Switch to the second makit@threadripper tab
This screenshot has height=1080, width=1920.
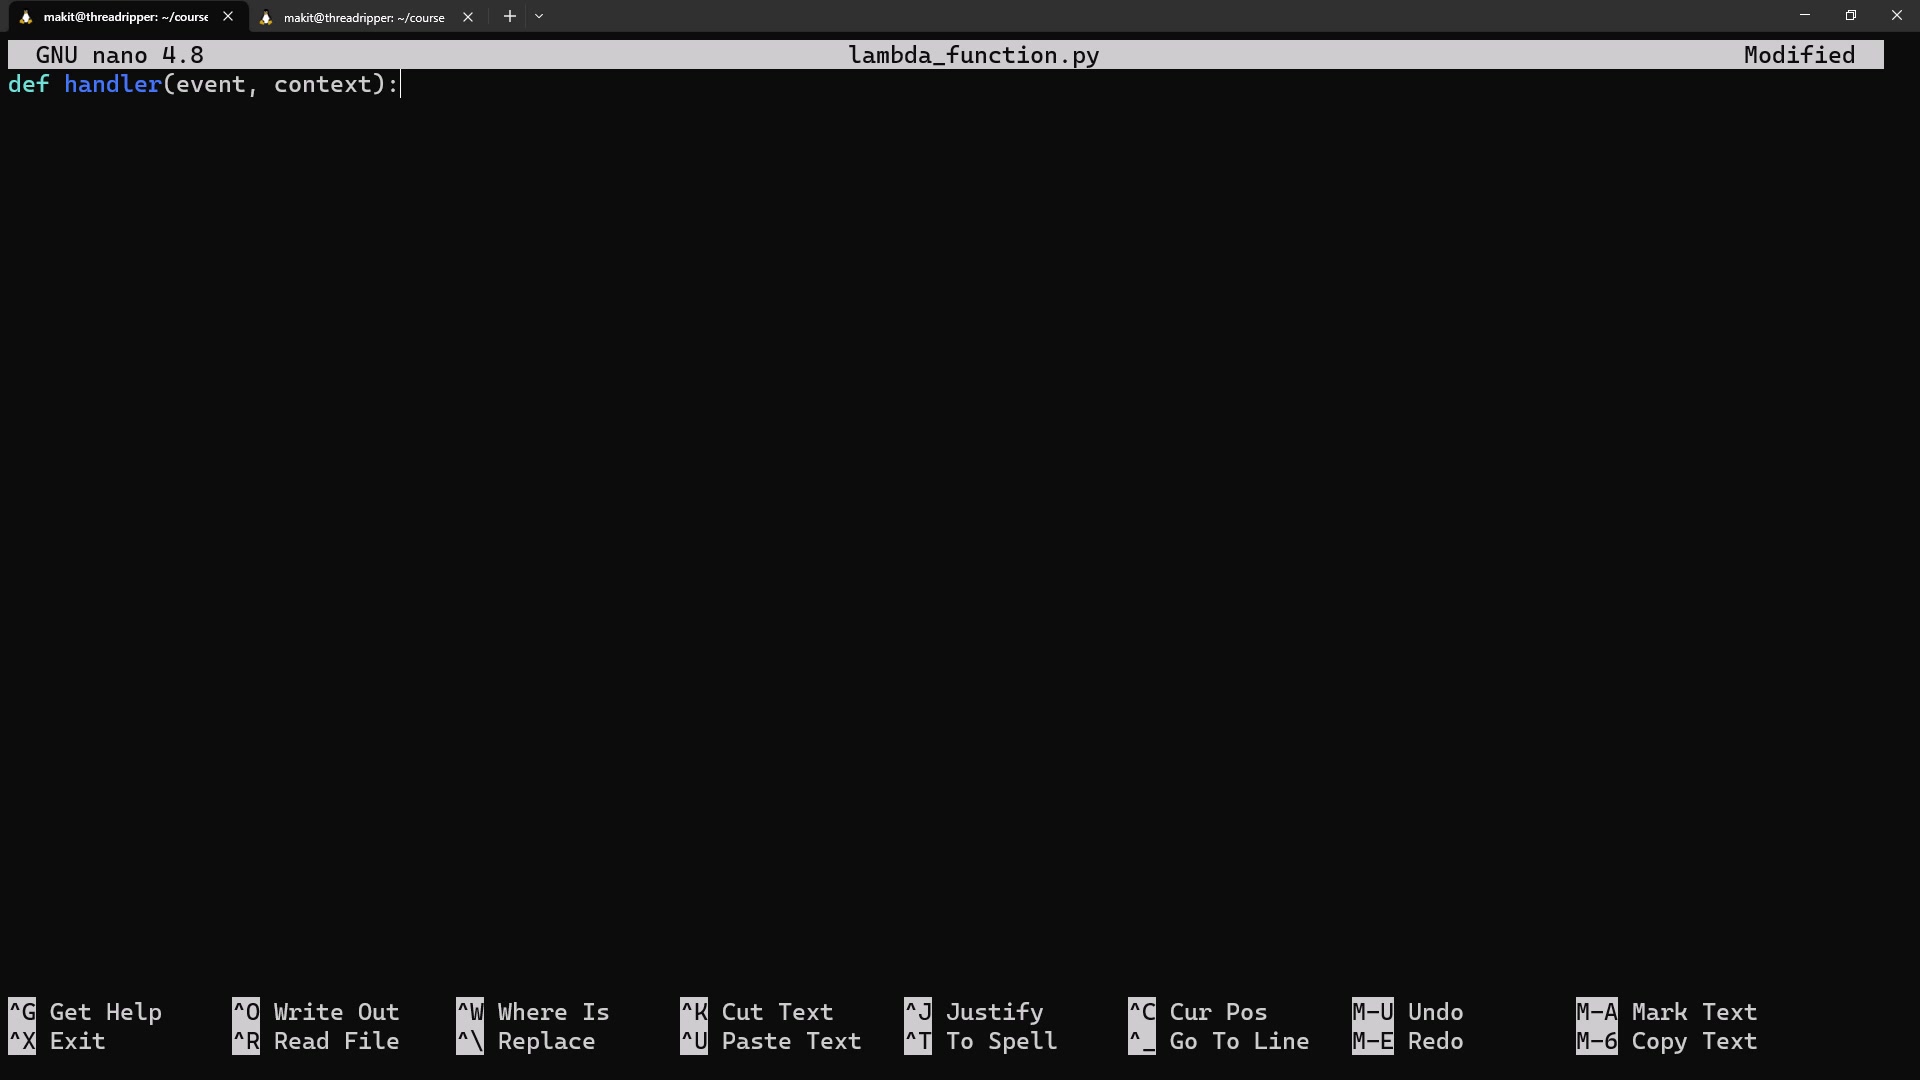[x=363, y=17]
